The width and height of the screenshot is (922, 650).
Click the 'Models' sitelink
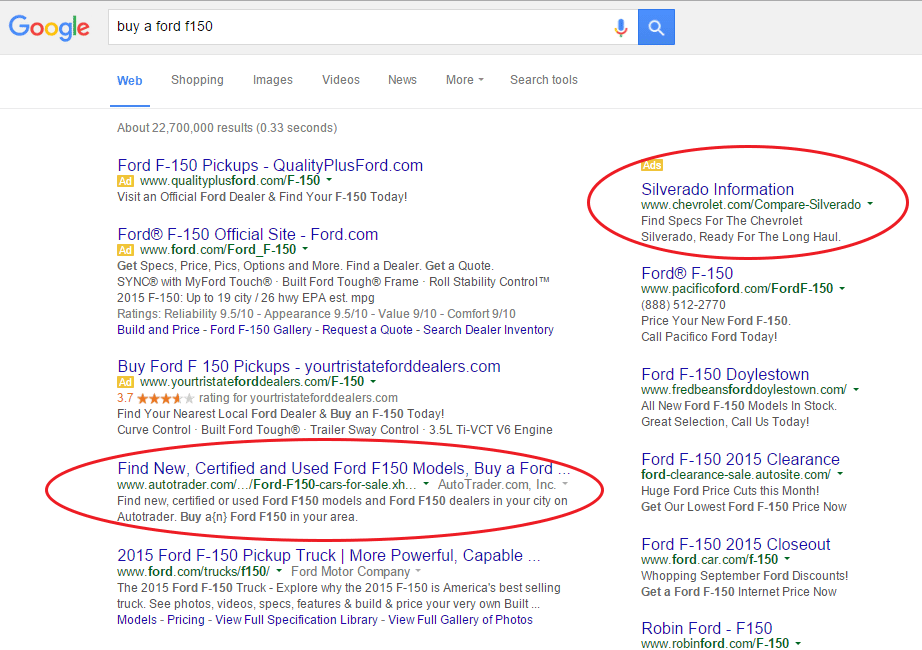point(137,620)
